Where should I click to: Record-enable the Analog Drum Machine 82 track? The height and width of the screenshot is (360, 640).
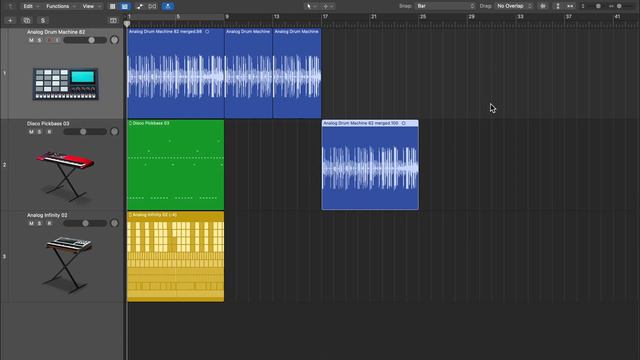click(49, 40)
